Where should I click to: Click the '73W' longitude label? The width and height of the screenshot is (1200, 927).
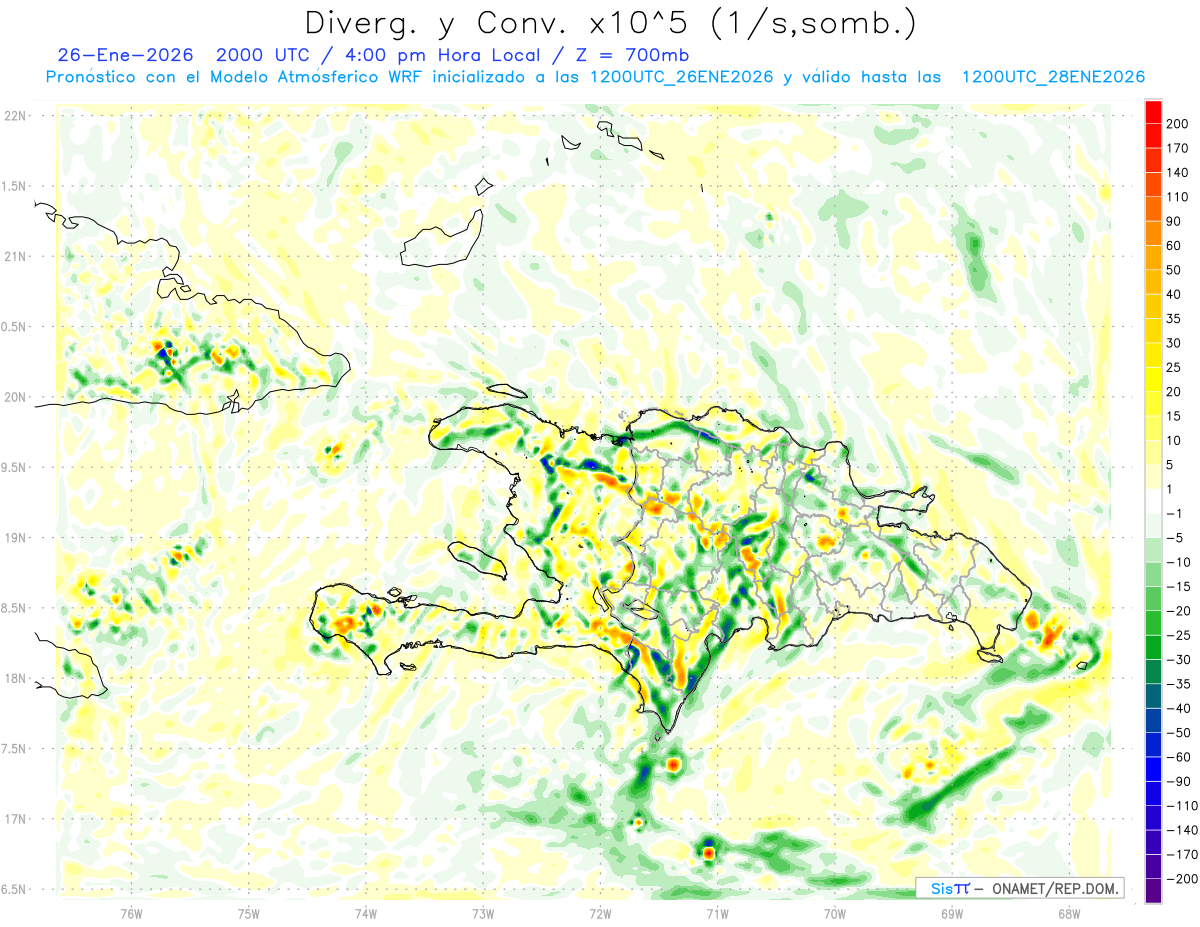483,913
